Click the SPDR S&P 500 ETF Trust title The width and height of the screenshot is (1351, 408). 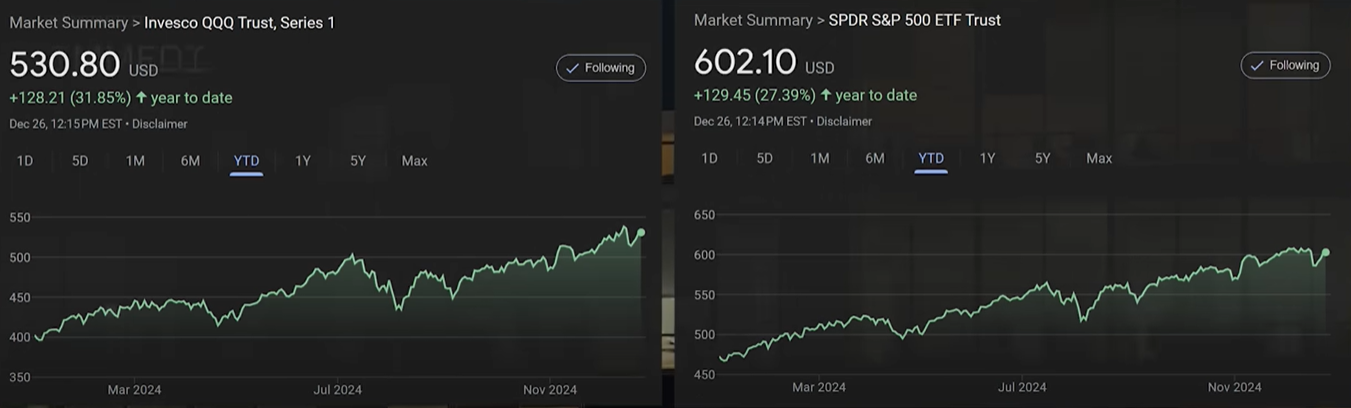pyautogui.click(x=915, y=20)
